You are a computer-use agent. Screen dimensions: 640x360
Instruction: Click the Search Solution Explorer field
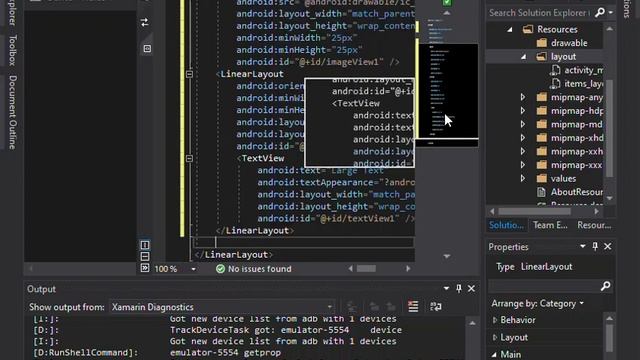(540, 13)
